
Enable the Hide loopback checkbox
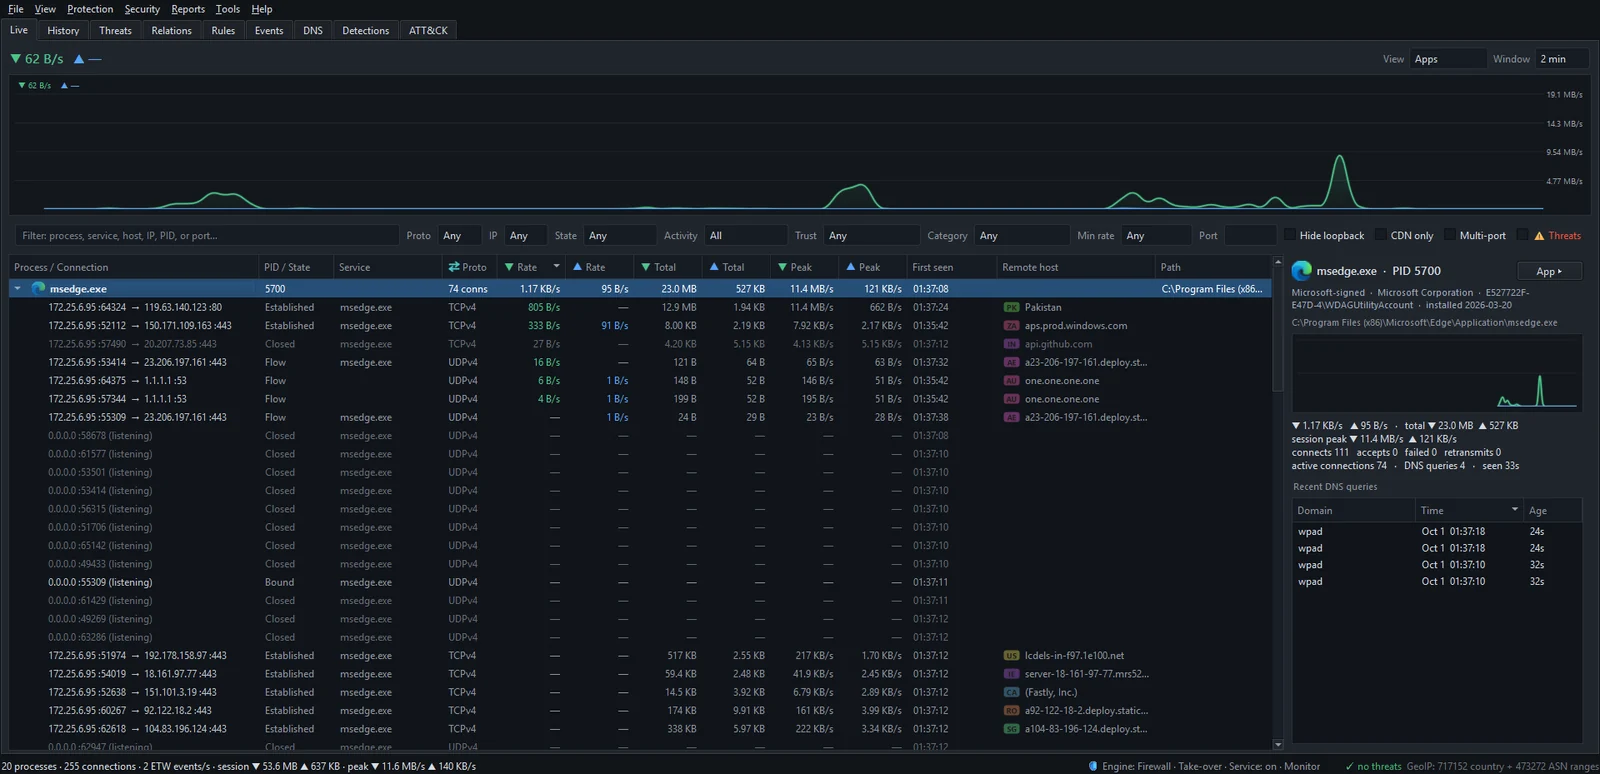point(1290,236)
